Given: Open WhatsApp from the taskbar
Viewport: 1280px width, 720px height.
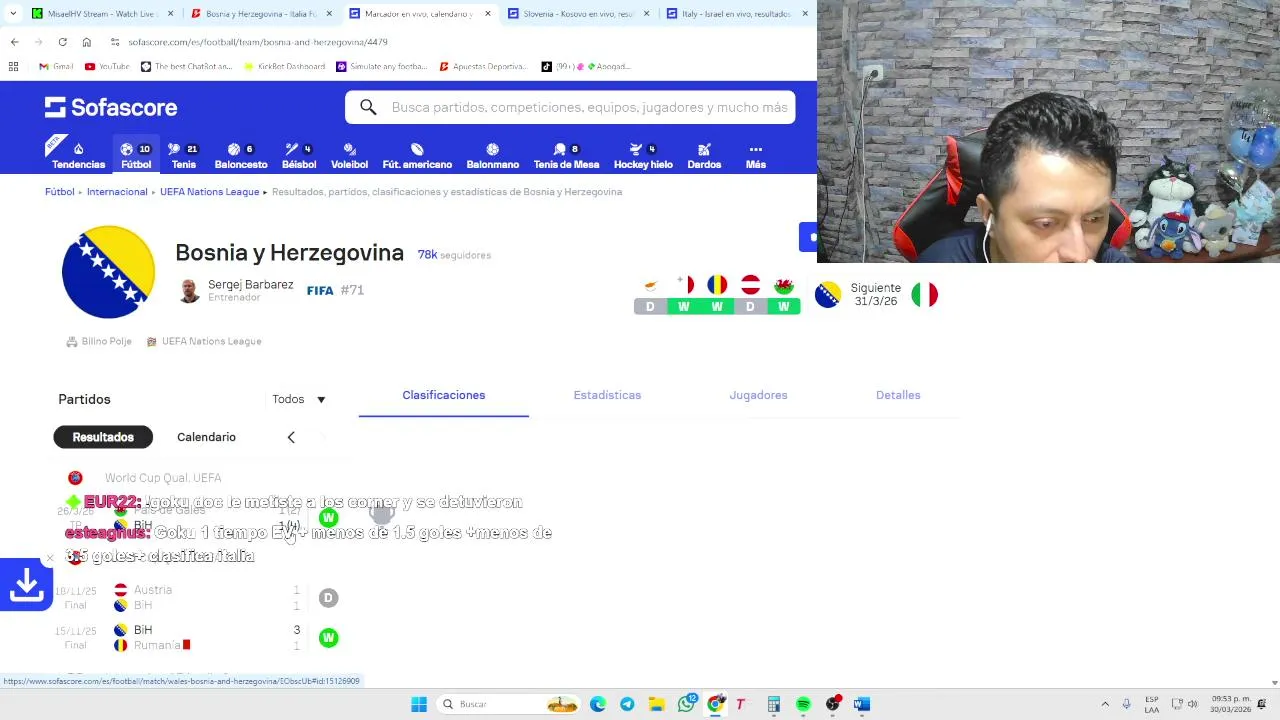Looking at the screenshot, I should coord(686,704).
